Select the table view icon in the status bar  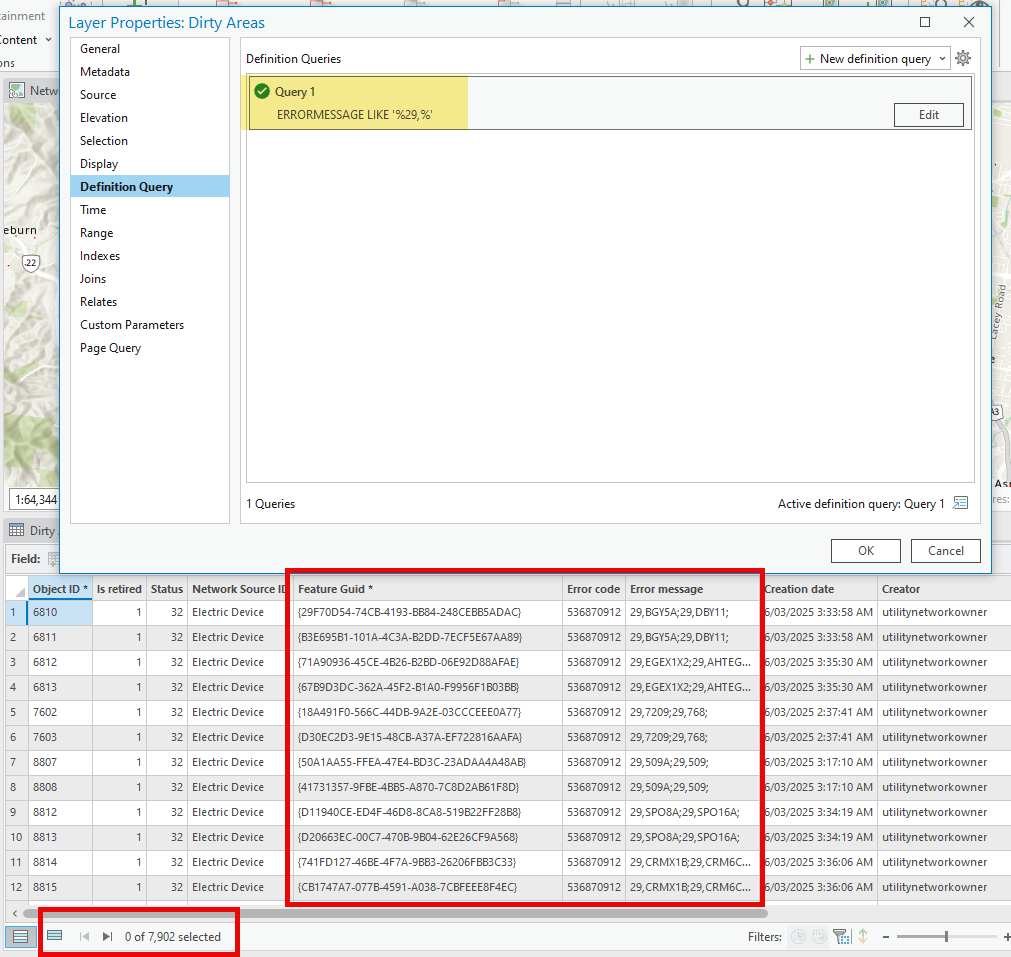[x=19, y=936]
